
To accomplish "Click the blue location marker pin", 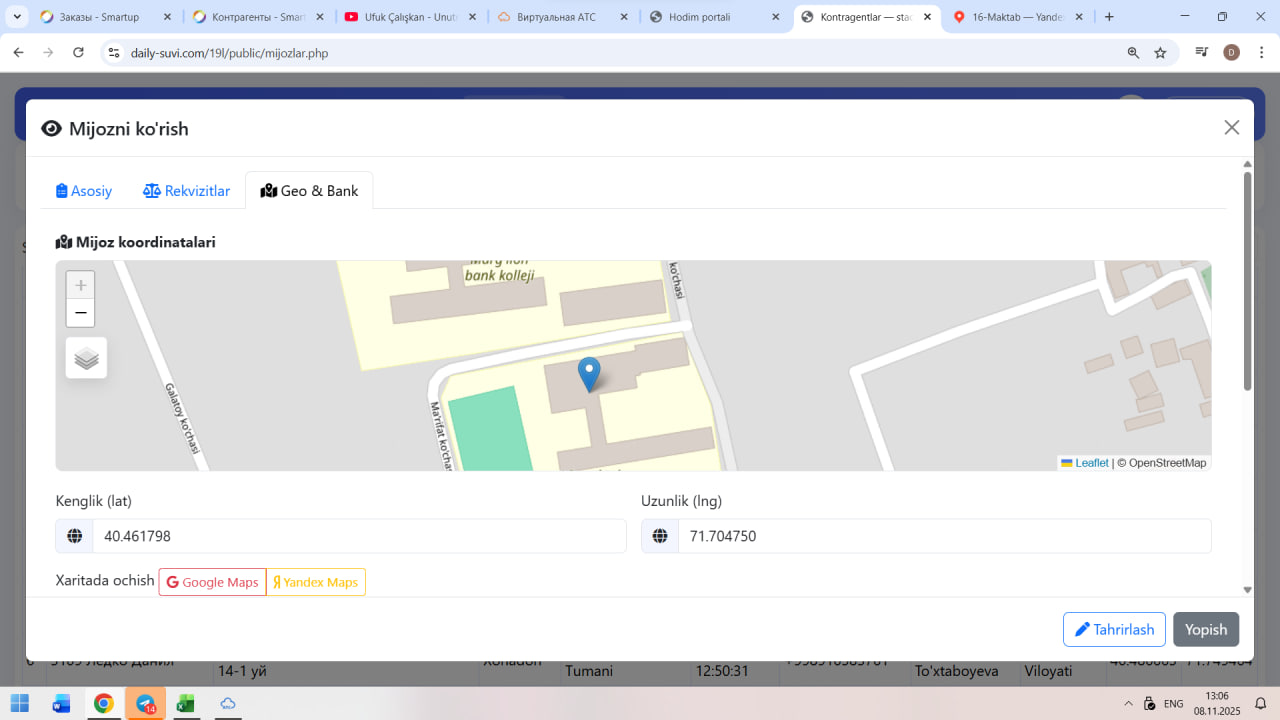I will pos(590,374).
